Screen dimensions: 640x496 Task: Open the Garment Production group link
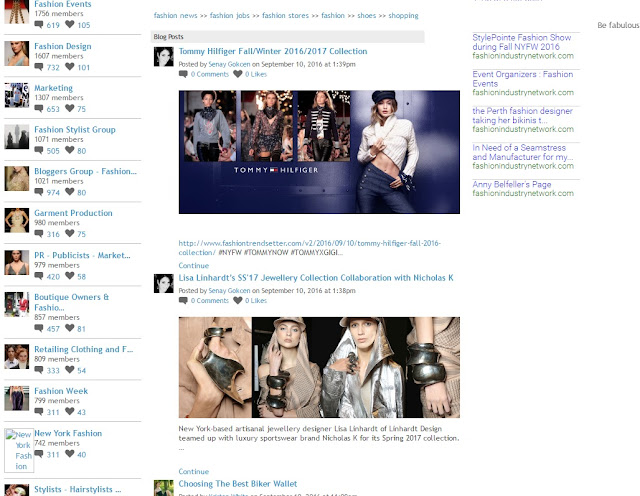point(73,213)
